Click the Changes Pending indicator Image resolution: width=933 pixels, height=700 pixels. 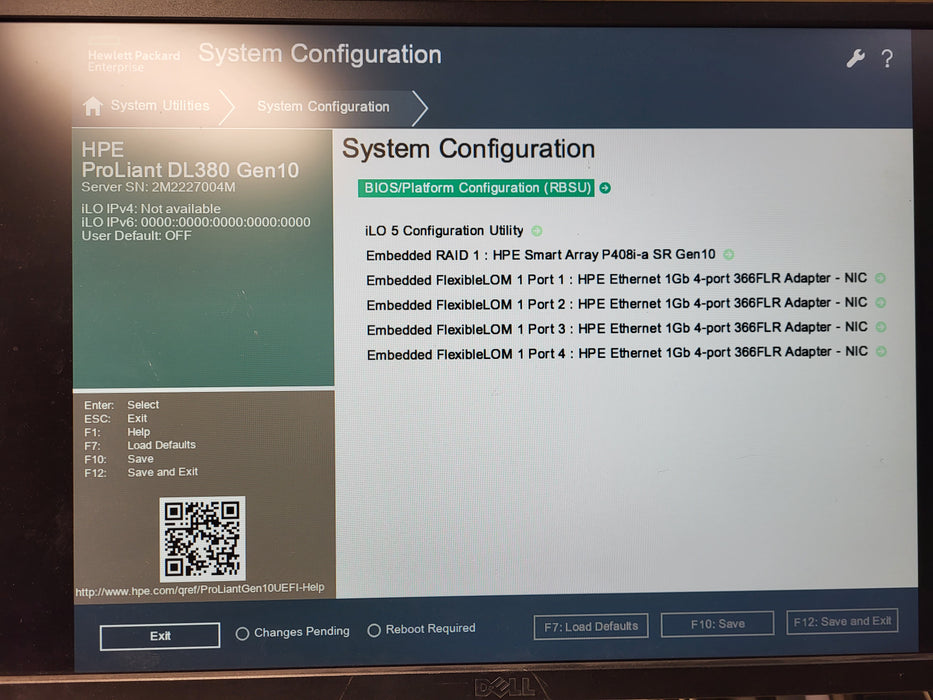click(293, 632)
